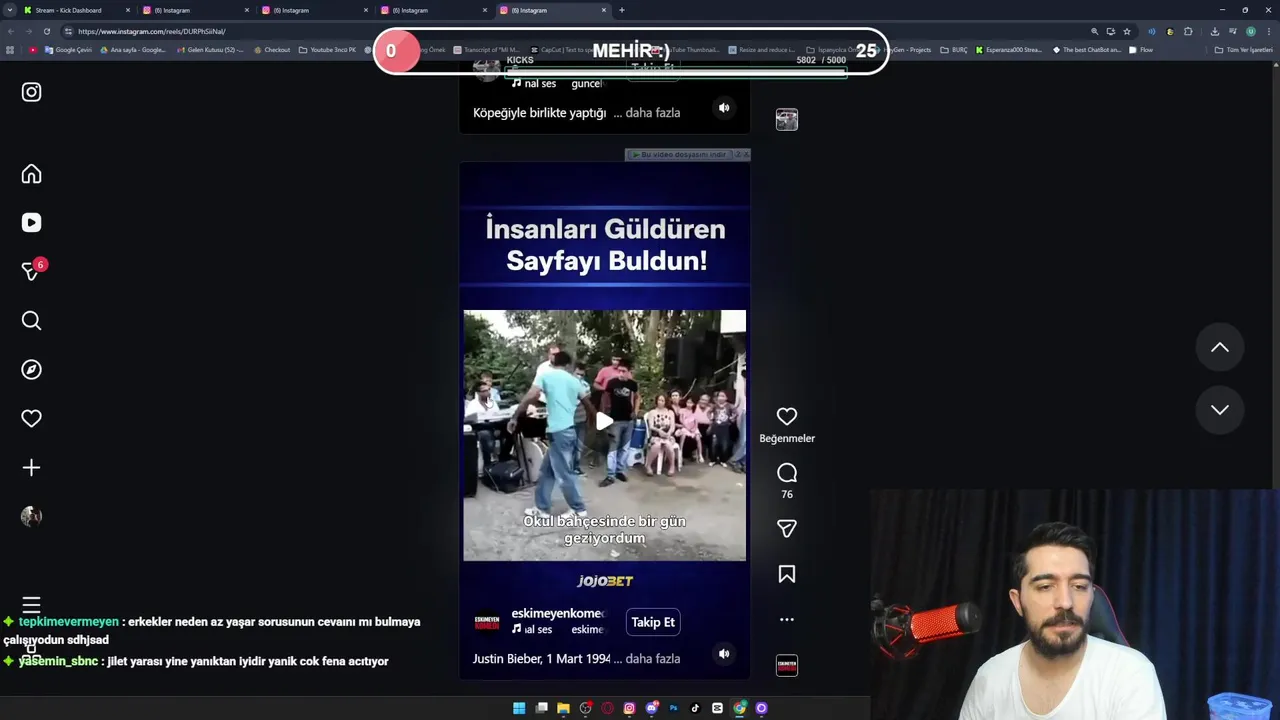Screen dimensions: 1280x720
Task: Open File Explorer from taskbar
Action: 563,708
